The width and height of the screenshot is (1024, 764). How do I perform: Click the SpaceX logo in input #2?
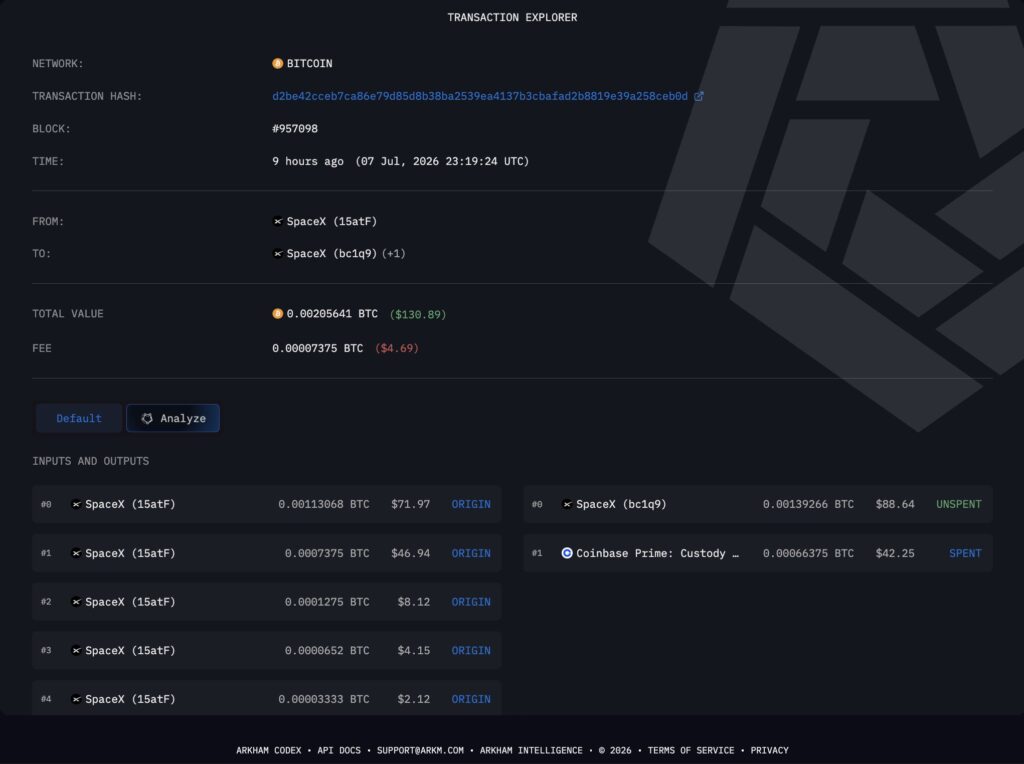(x=76, y=601)
